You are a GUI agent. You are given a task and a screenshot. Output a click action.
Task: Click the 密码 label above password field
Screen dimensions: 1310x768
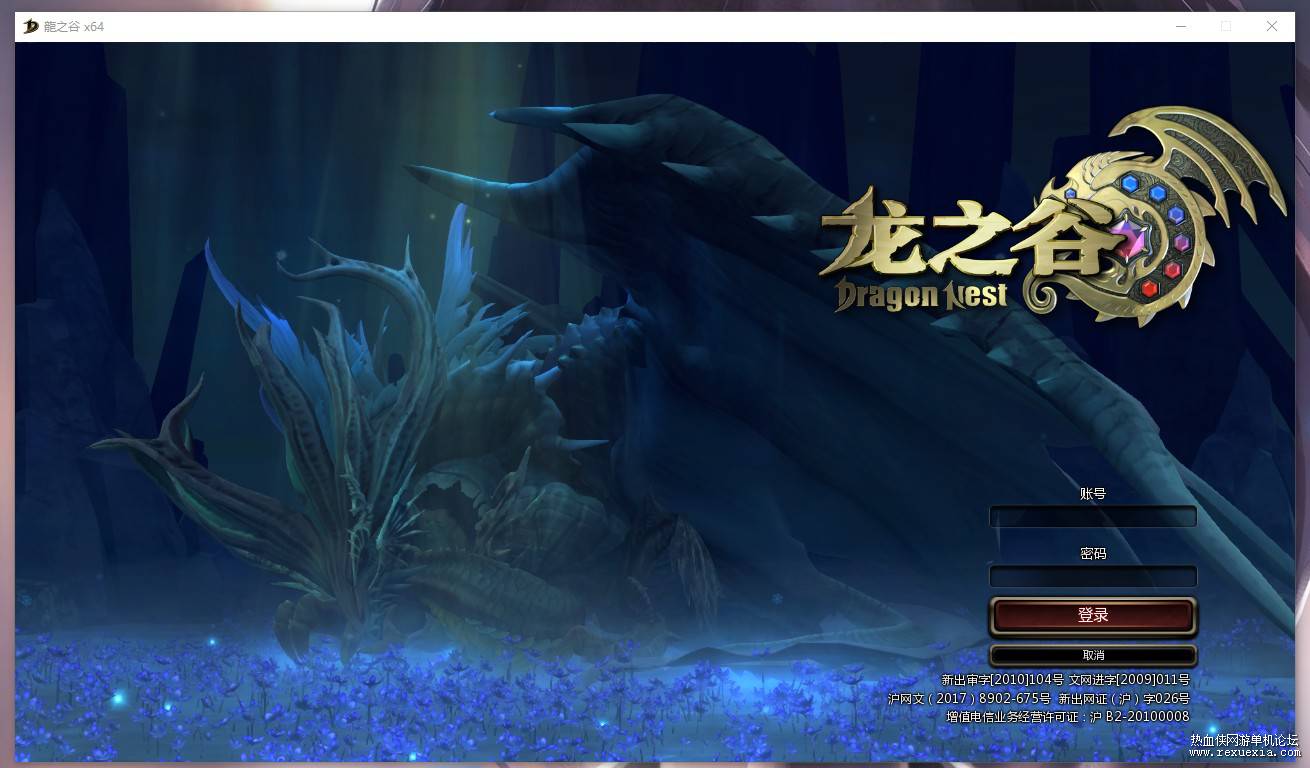tap(1093, 553)
